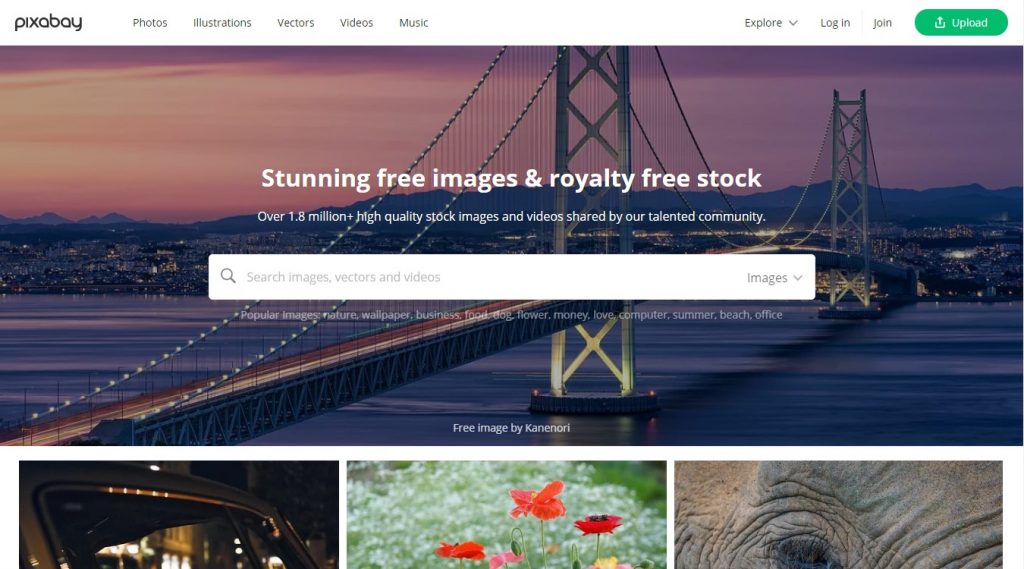Open the elephant skin close-up thumbnail
Screen dimensions: 1024x569
click(839, 515)
